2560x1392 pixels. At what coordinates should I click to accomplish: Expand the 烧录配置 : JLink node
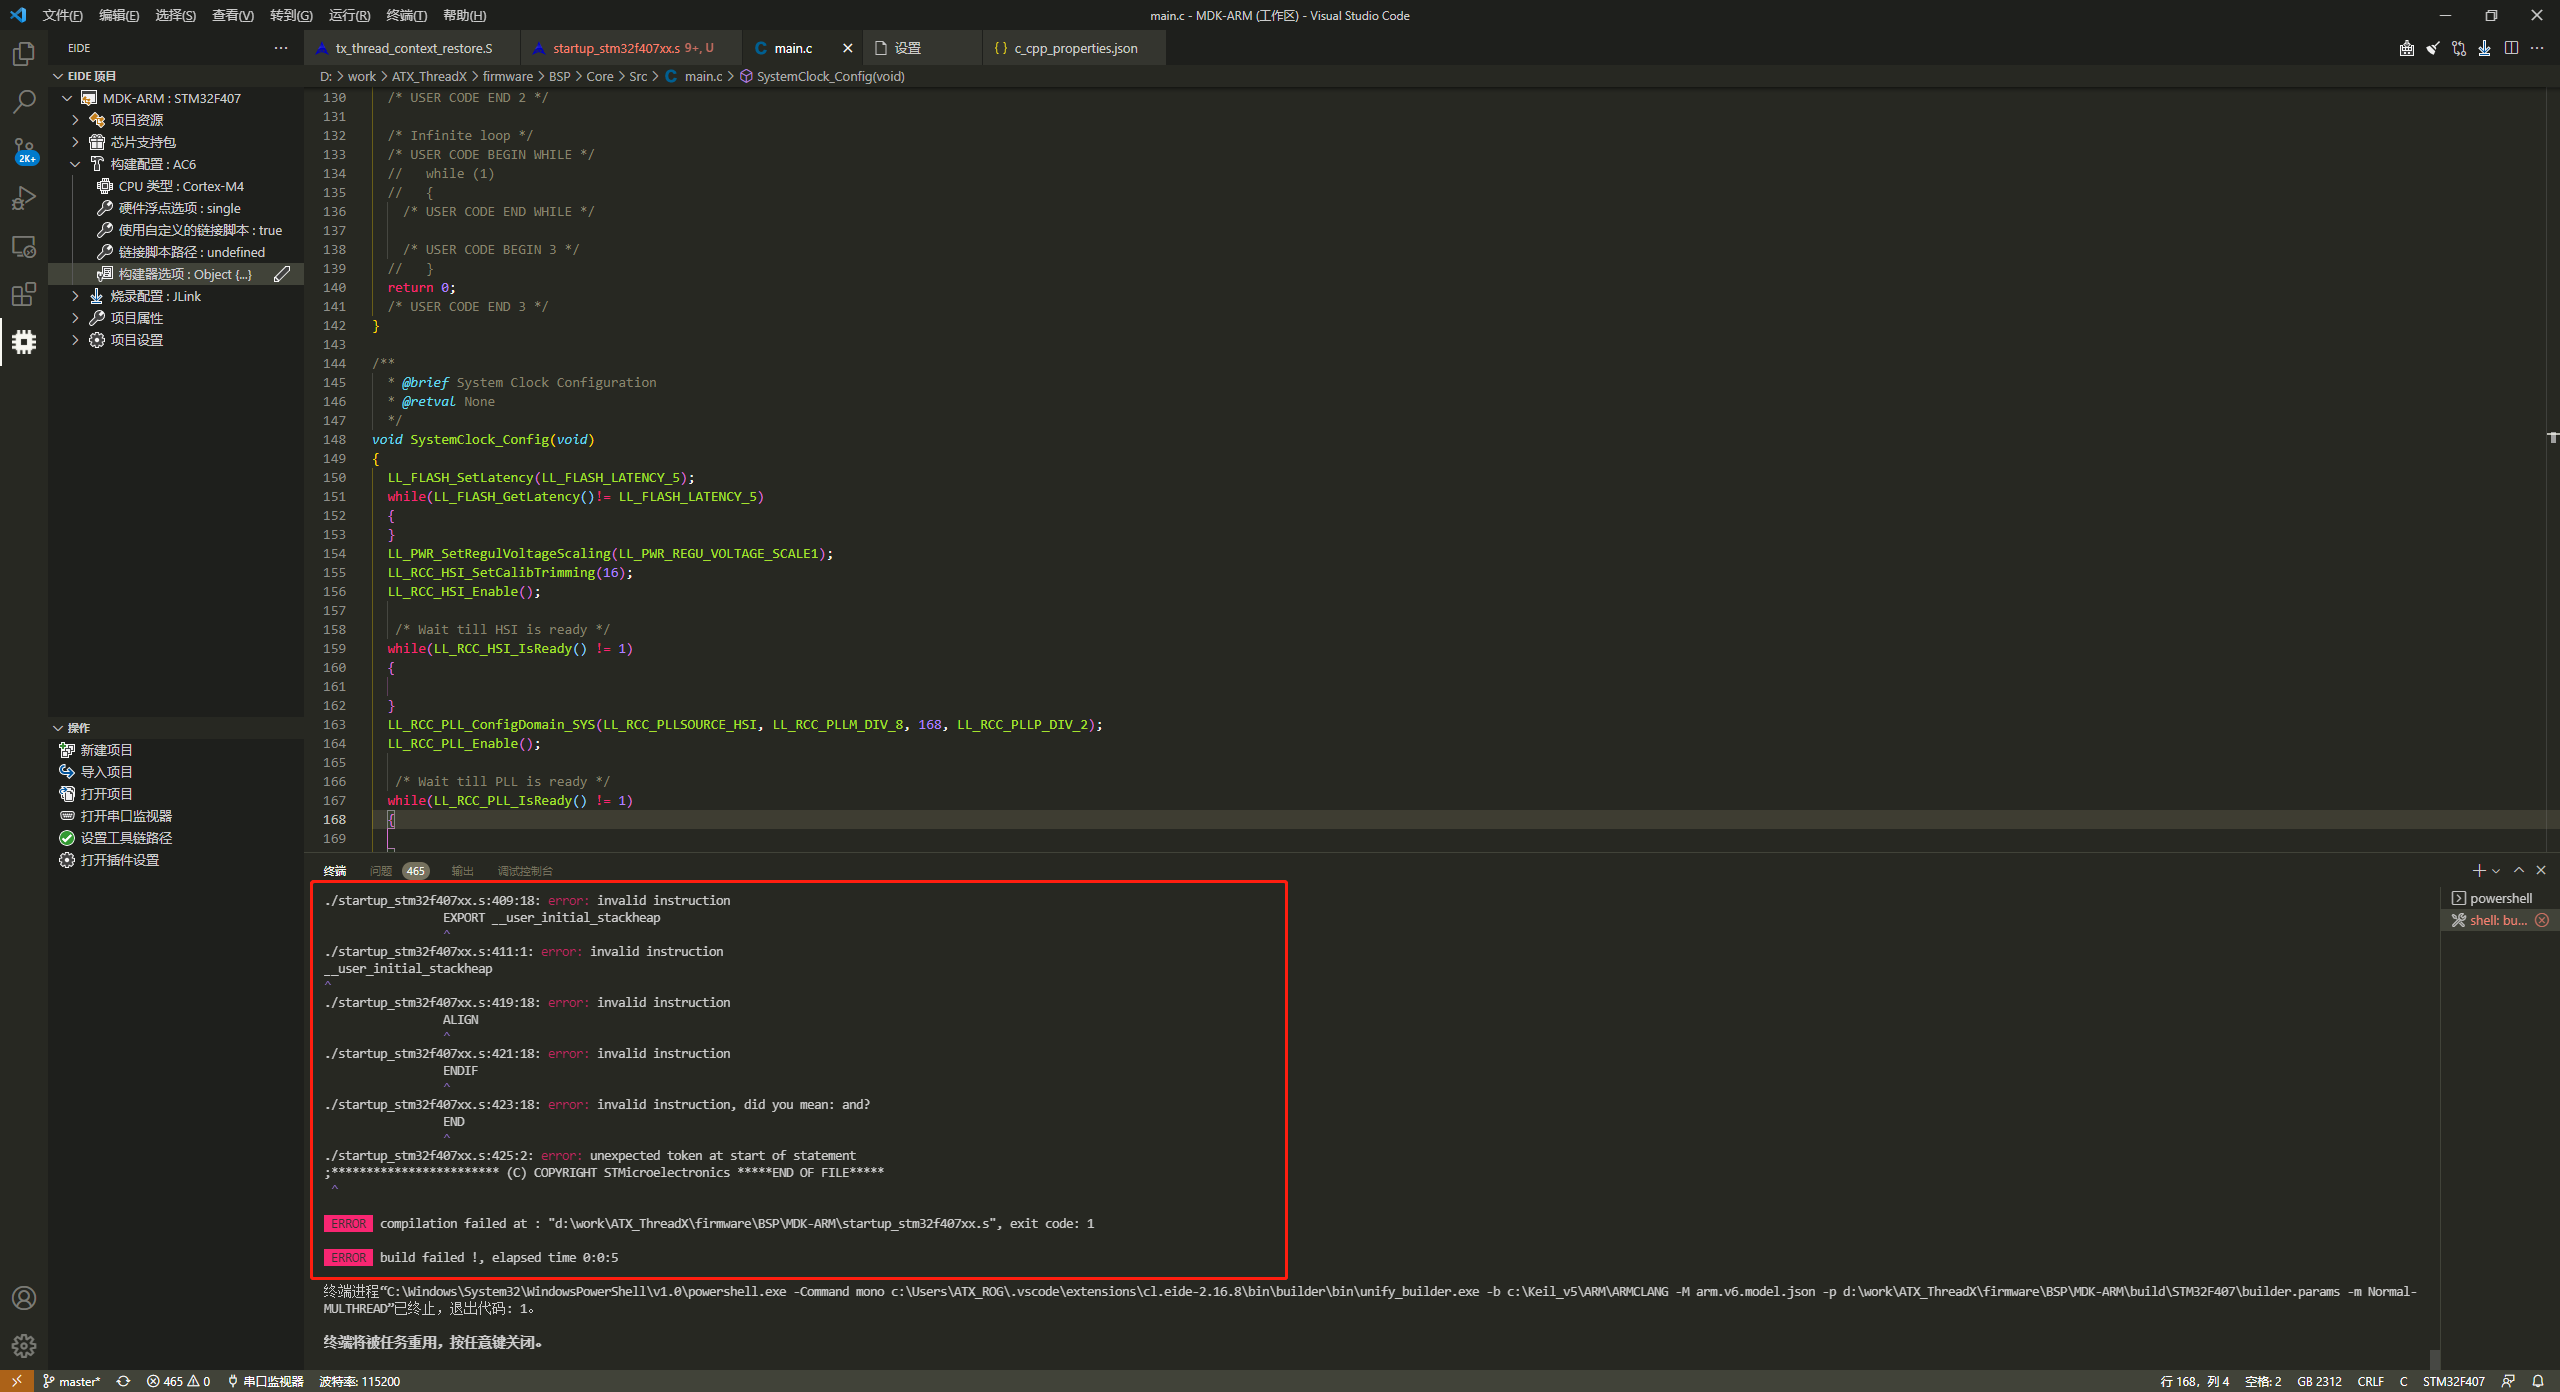pyautogui.click(x=75, y=295)
